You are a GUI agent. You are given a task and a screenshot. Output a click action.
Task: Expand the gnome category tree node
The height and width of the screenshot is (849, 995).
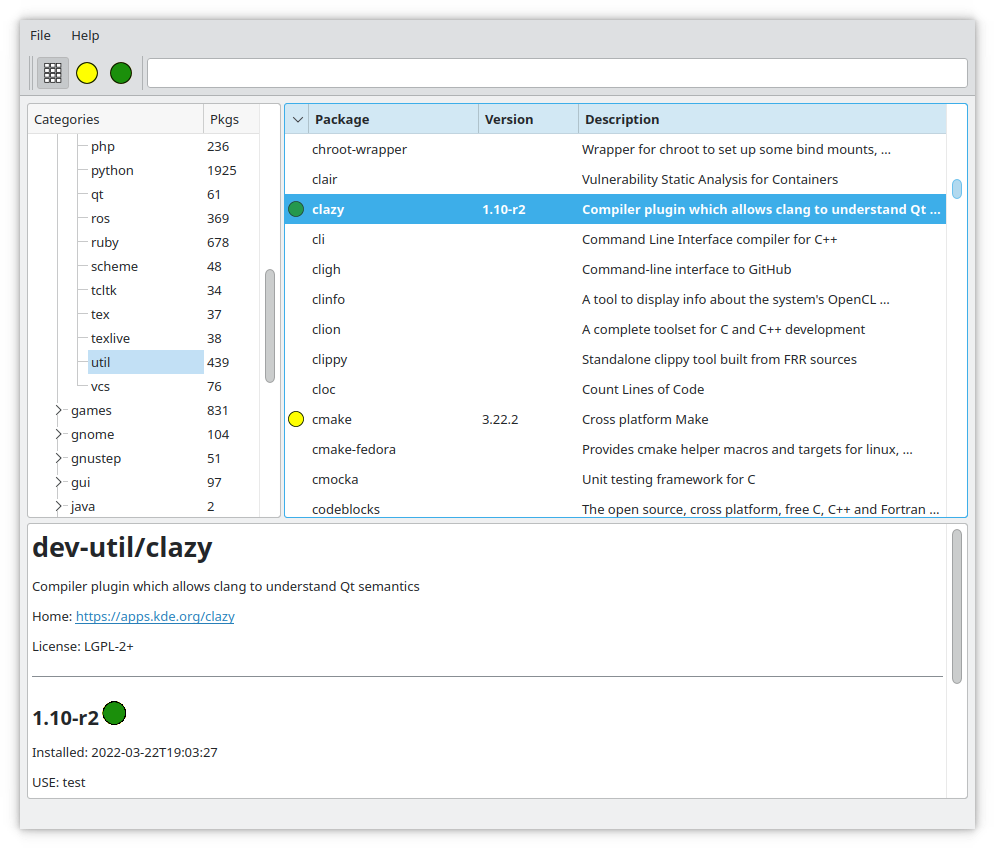click(59, 434)
